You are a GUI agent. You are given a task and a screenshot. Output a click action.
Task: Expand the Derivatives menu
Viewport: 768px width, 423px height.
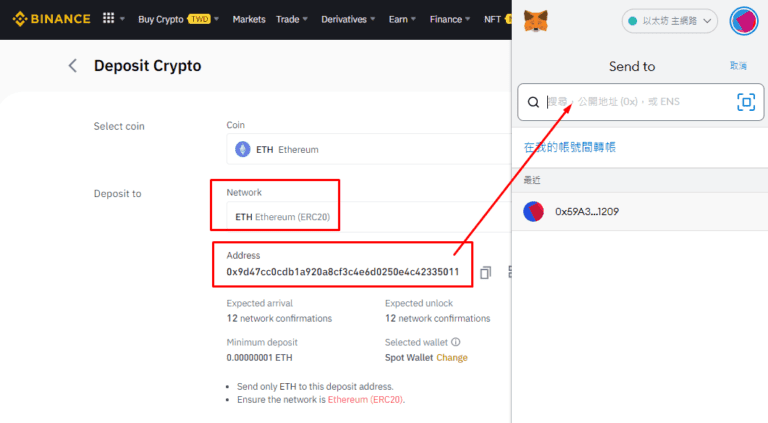[348, 19]
